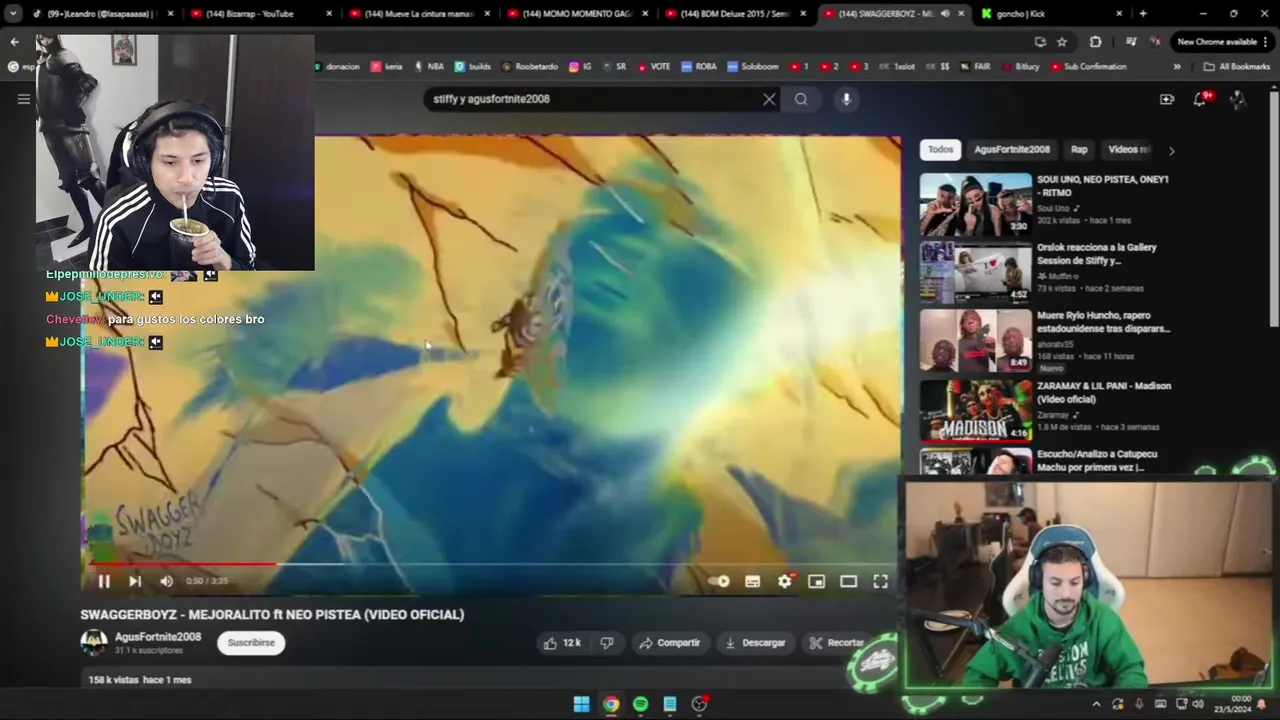
Task: Click the Recortar clip button
Action: [837, 643]
